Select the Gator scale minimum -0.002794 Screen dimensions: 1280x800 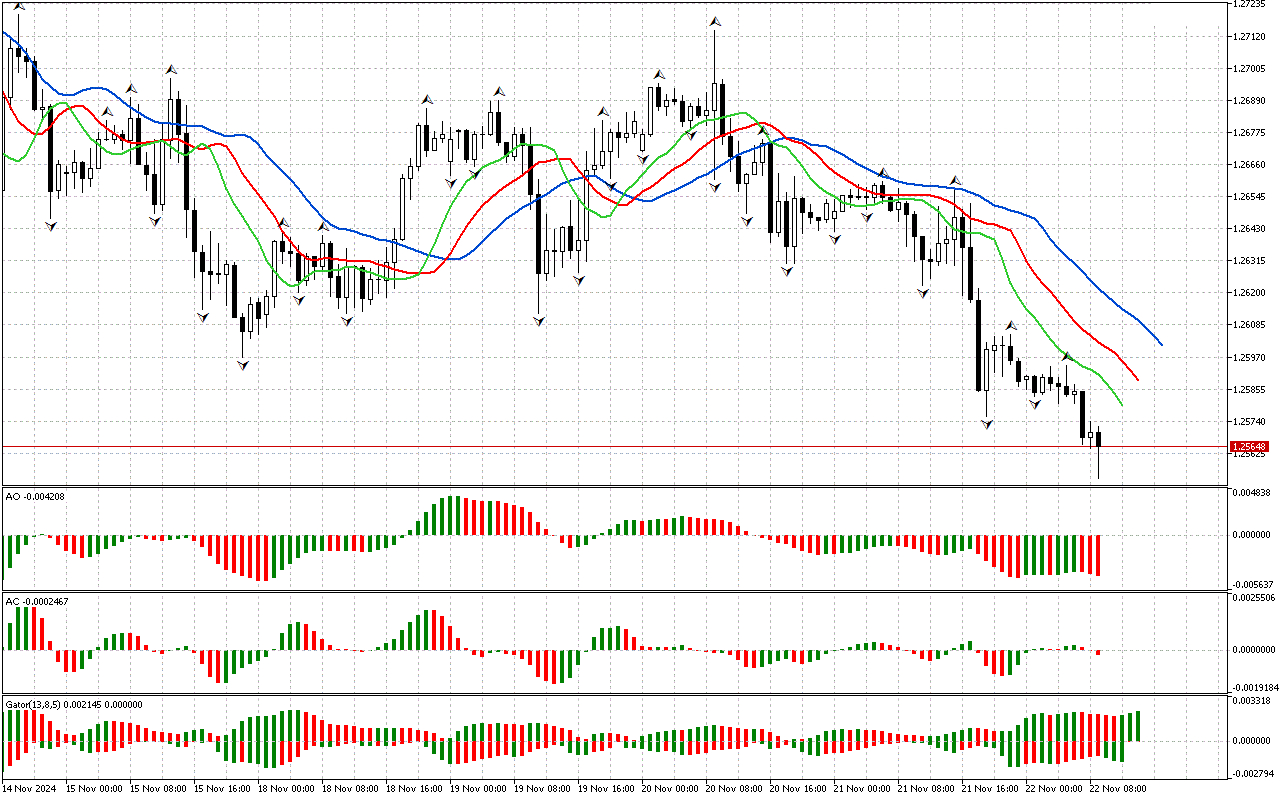tap(1251, 772)
